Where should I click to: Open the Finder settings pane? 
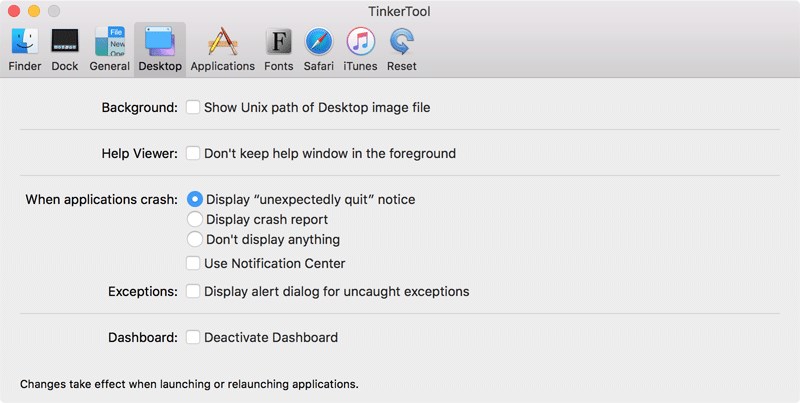pos(24,49)
